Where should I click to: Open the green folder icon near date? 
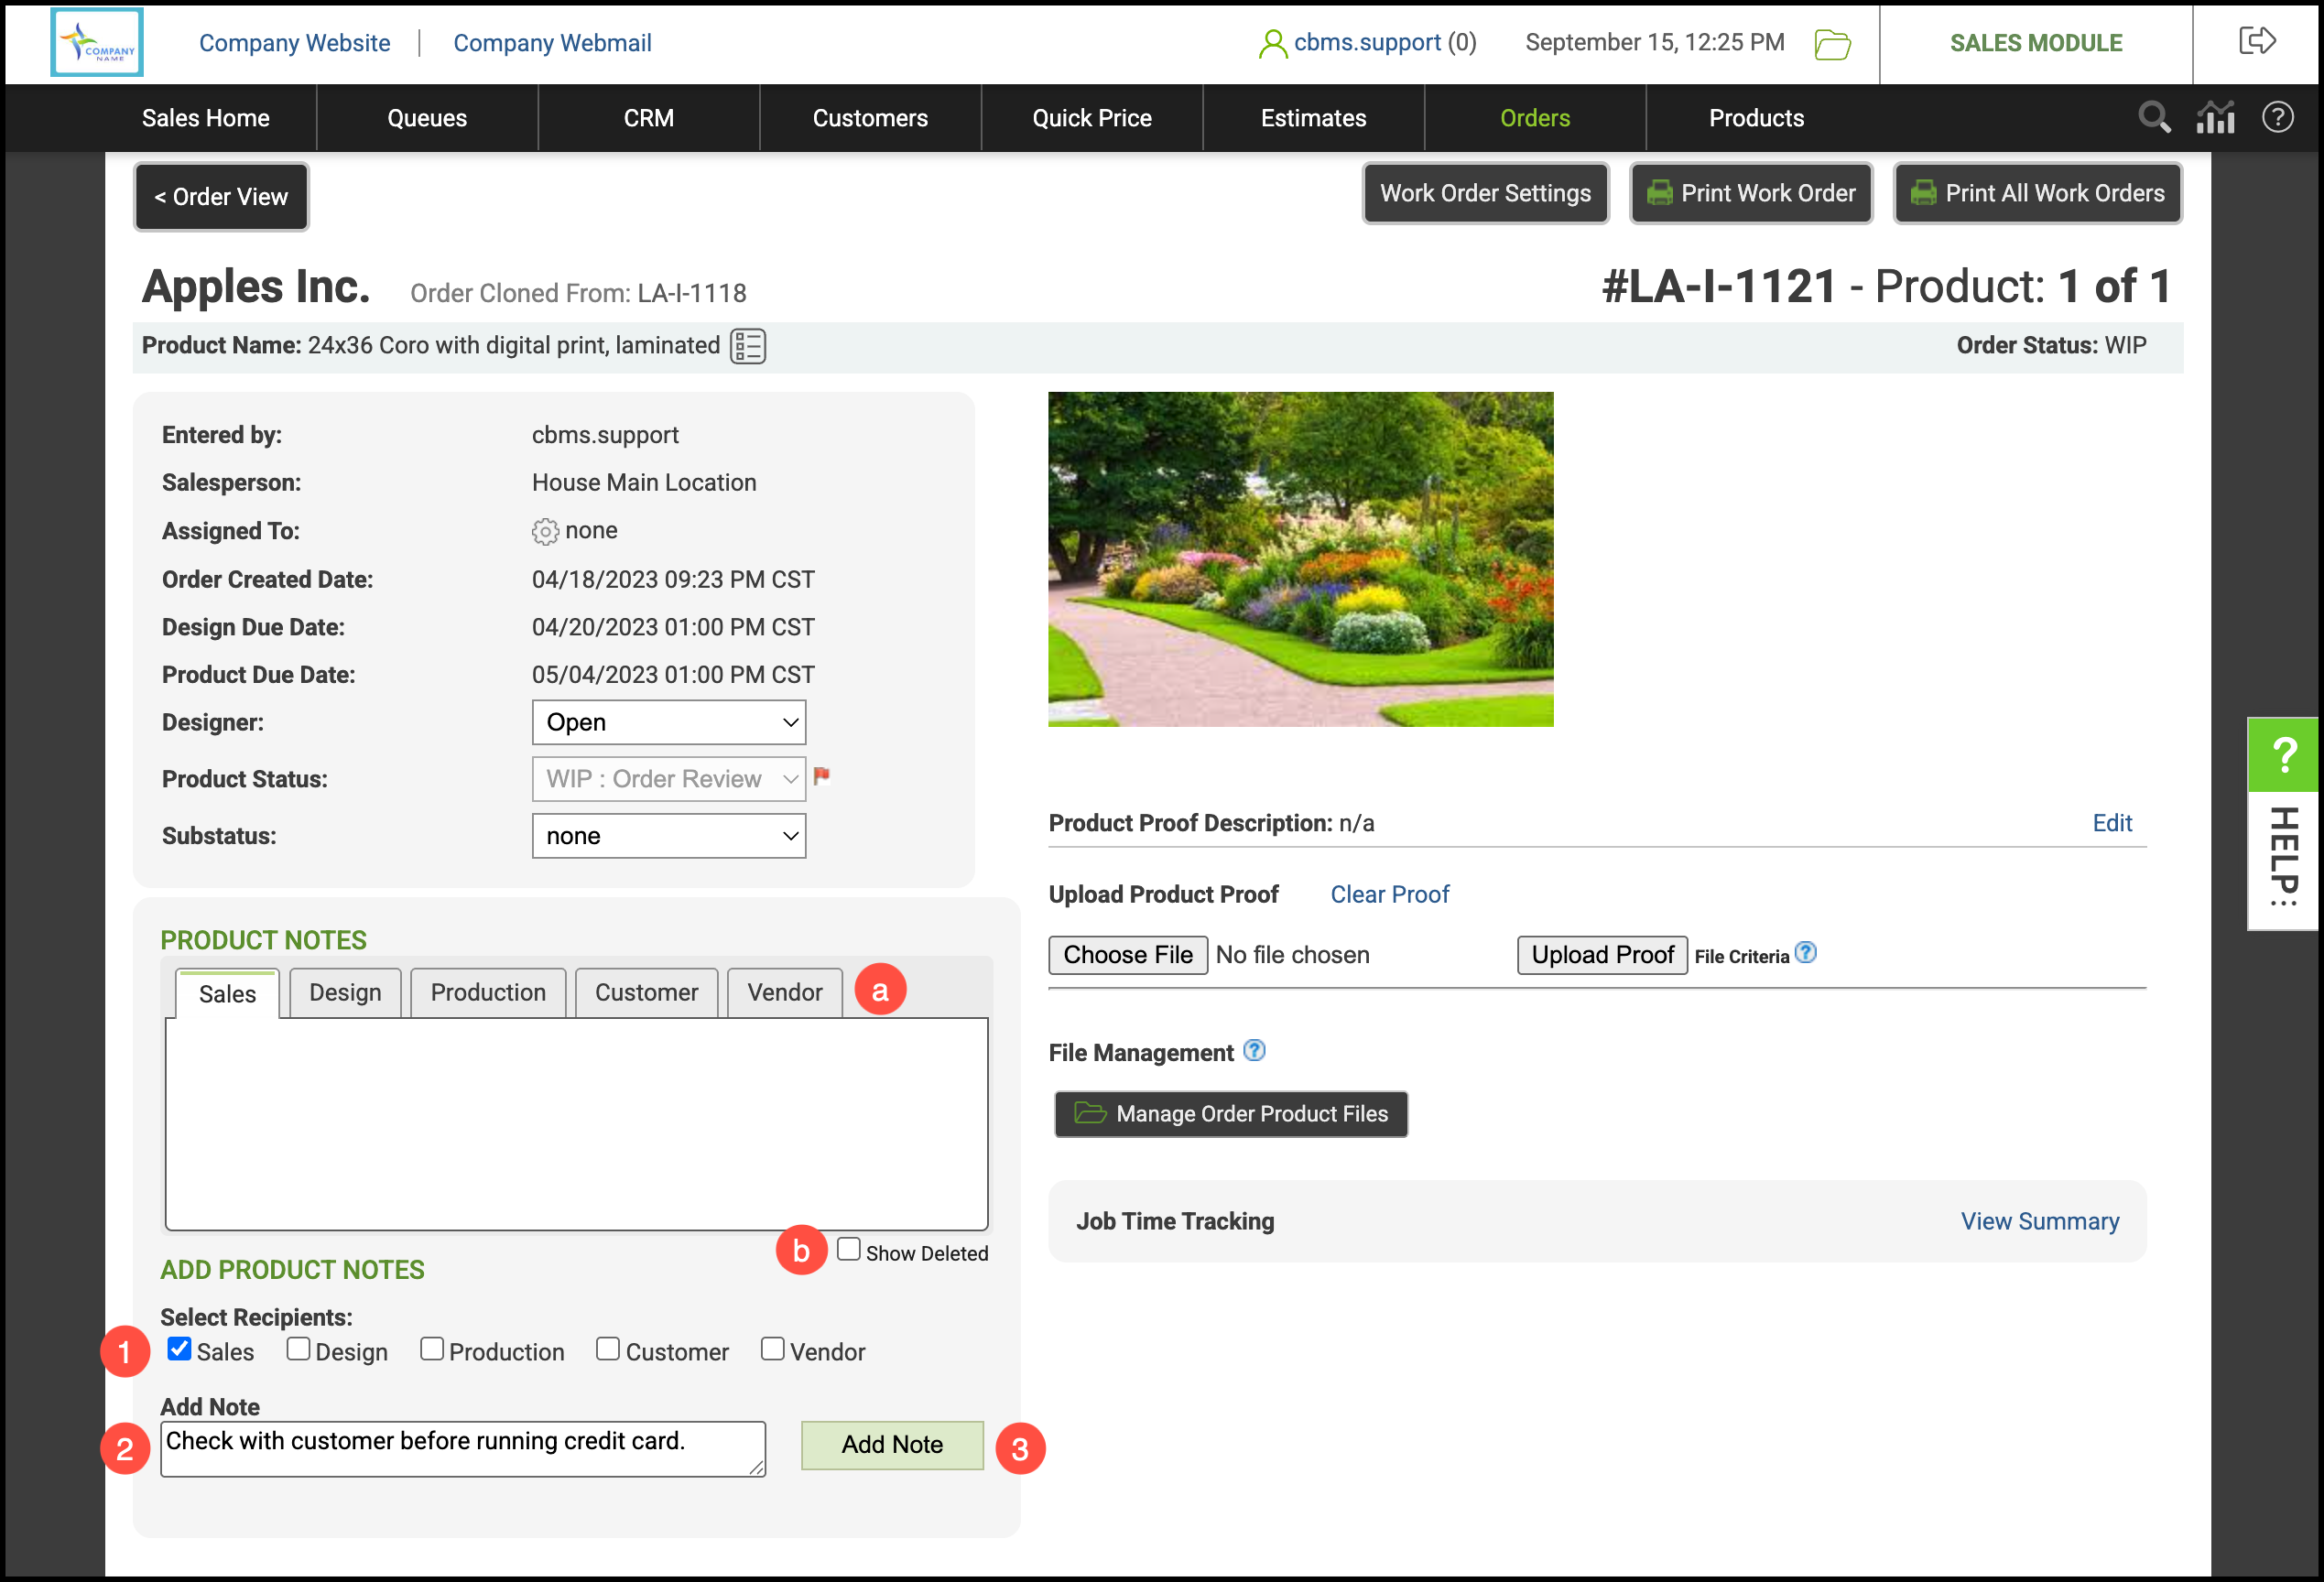click(1832, 44)
